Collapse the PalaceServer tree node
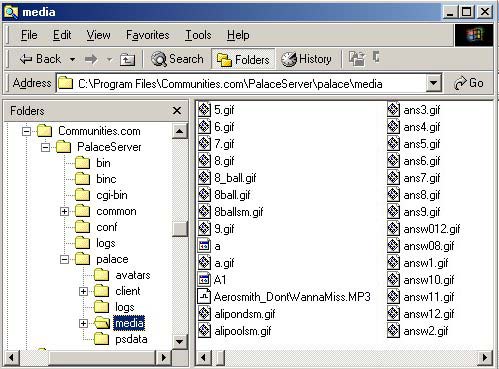 (x=45, y=147)
